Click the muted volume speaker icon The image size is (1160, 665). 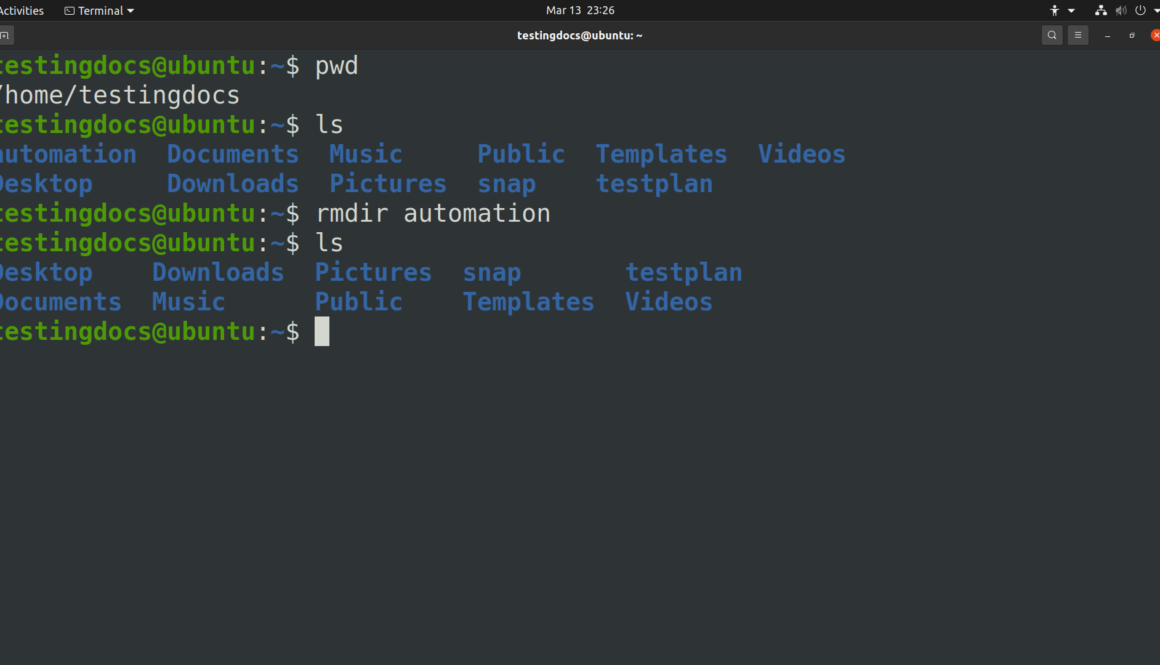[1120, 11]
